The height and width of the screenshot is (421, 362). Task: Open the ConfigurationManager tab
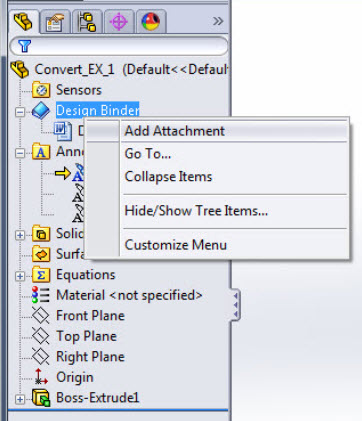87,22
